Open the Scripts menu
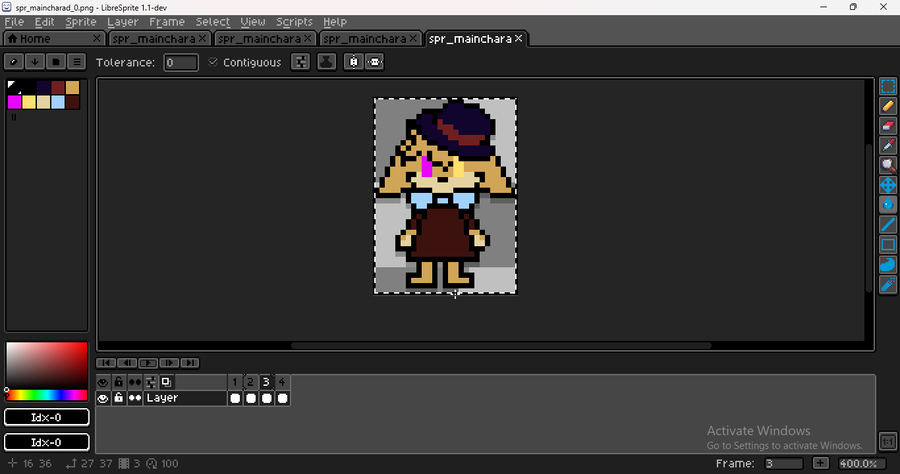 pyautogui.click(x=294, y=22)
